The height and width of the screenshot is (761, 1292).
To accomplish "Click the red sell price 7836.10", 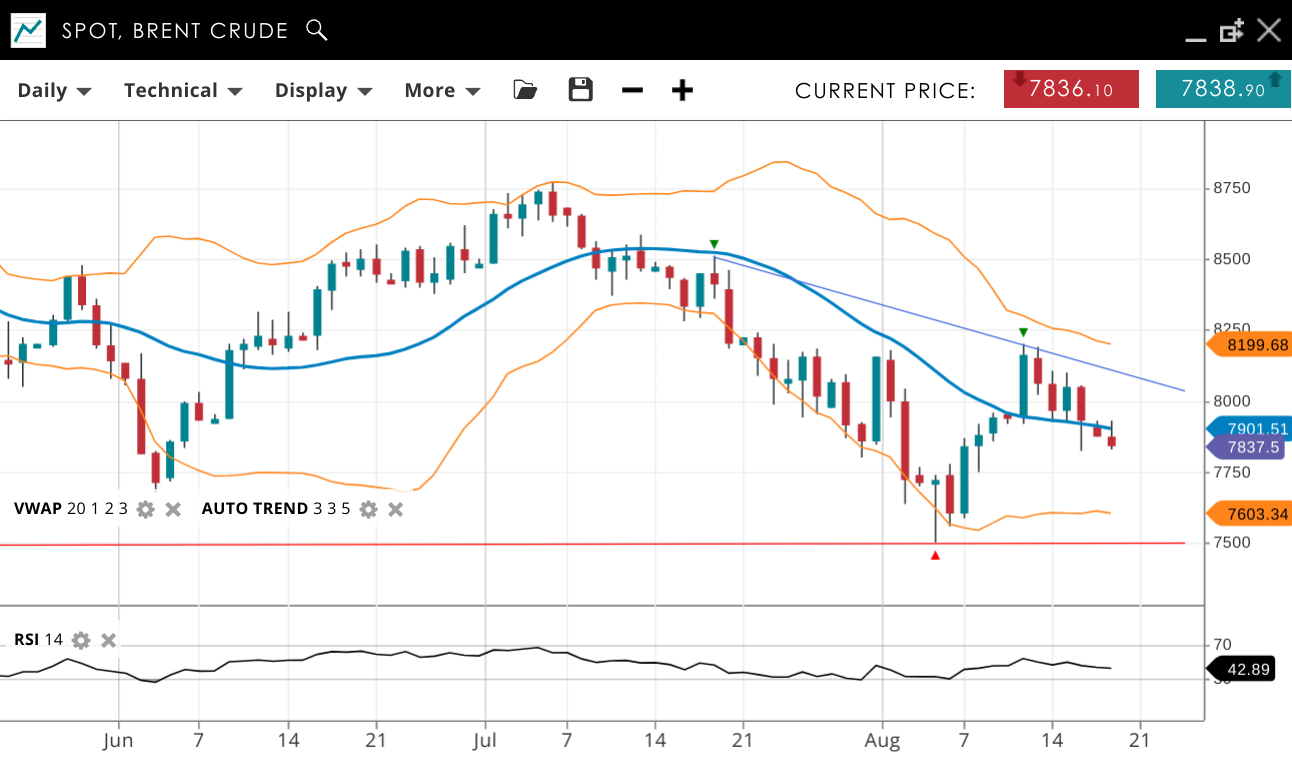I will click(x=1071, y=89).
